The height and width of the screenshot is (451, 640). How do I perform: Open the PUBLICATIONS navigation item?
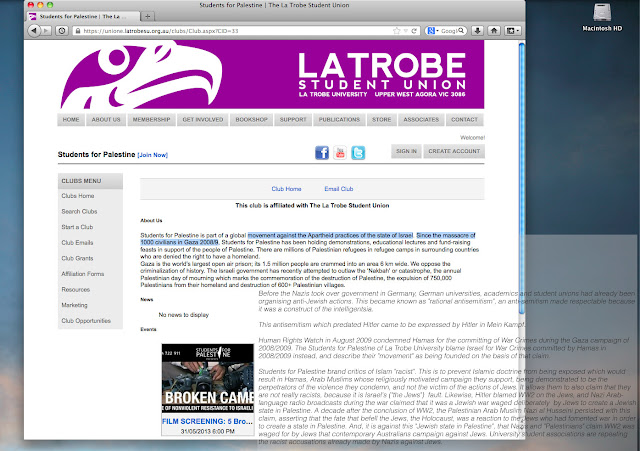(340, 120)
